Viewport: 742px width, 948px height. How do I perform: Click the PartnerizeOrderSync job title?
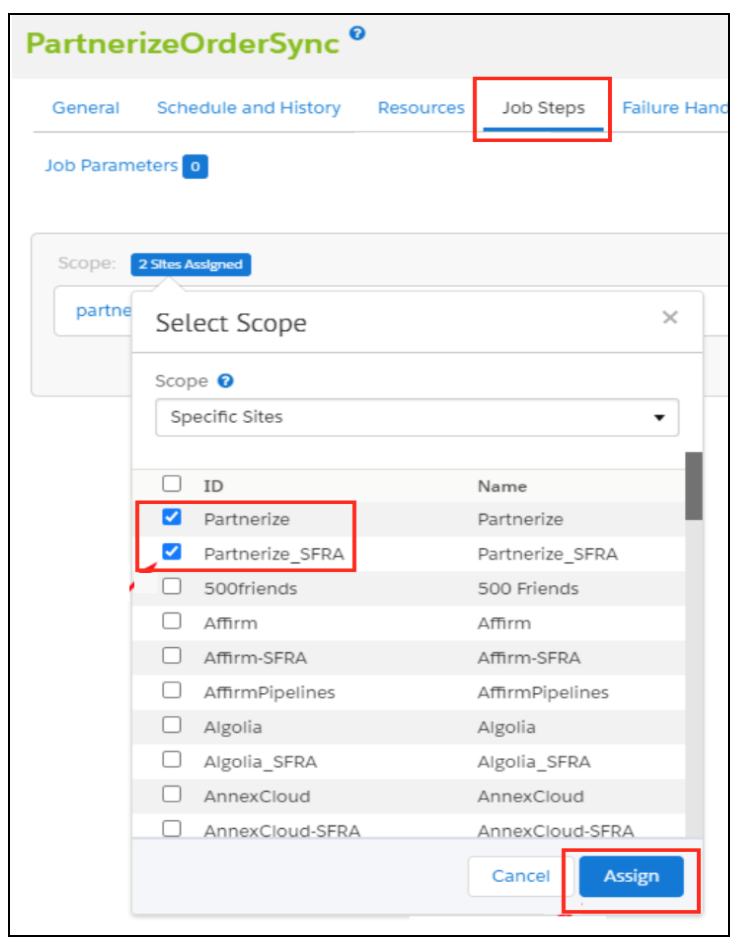183,44
